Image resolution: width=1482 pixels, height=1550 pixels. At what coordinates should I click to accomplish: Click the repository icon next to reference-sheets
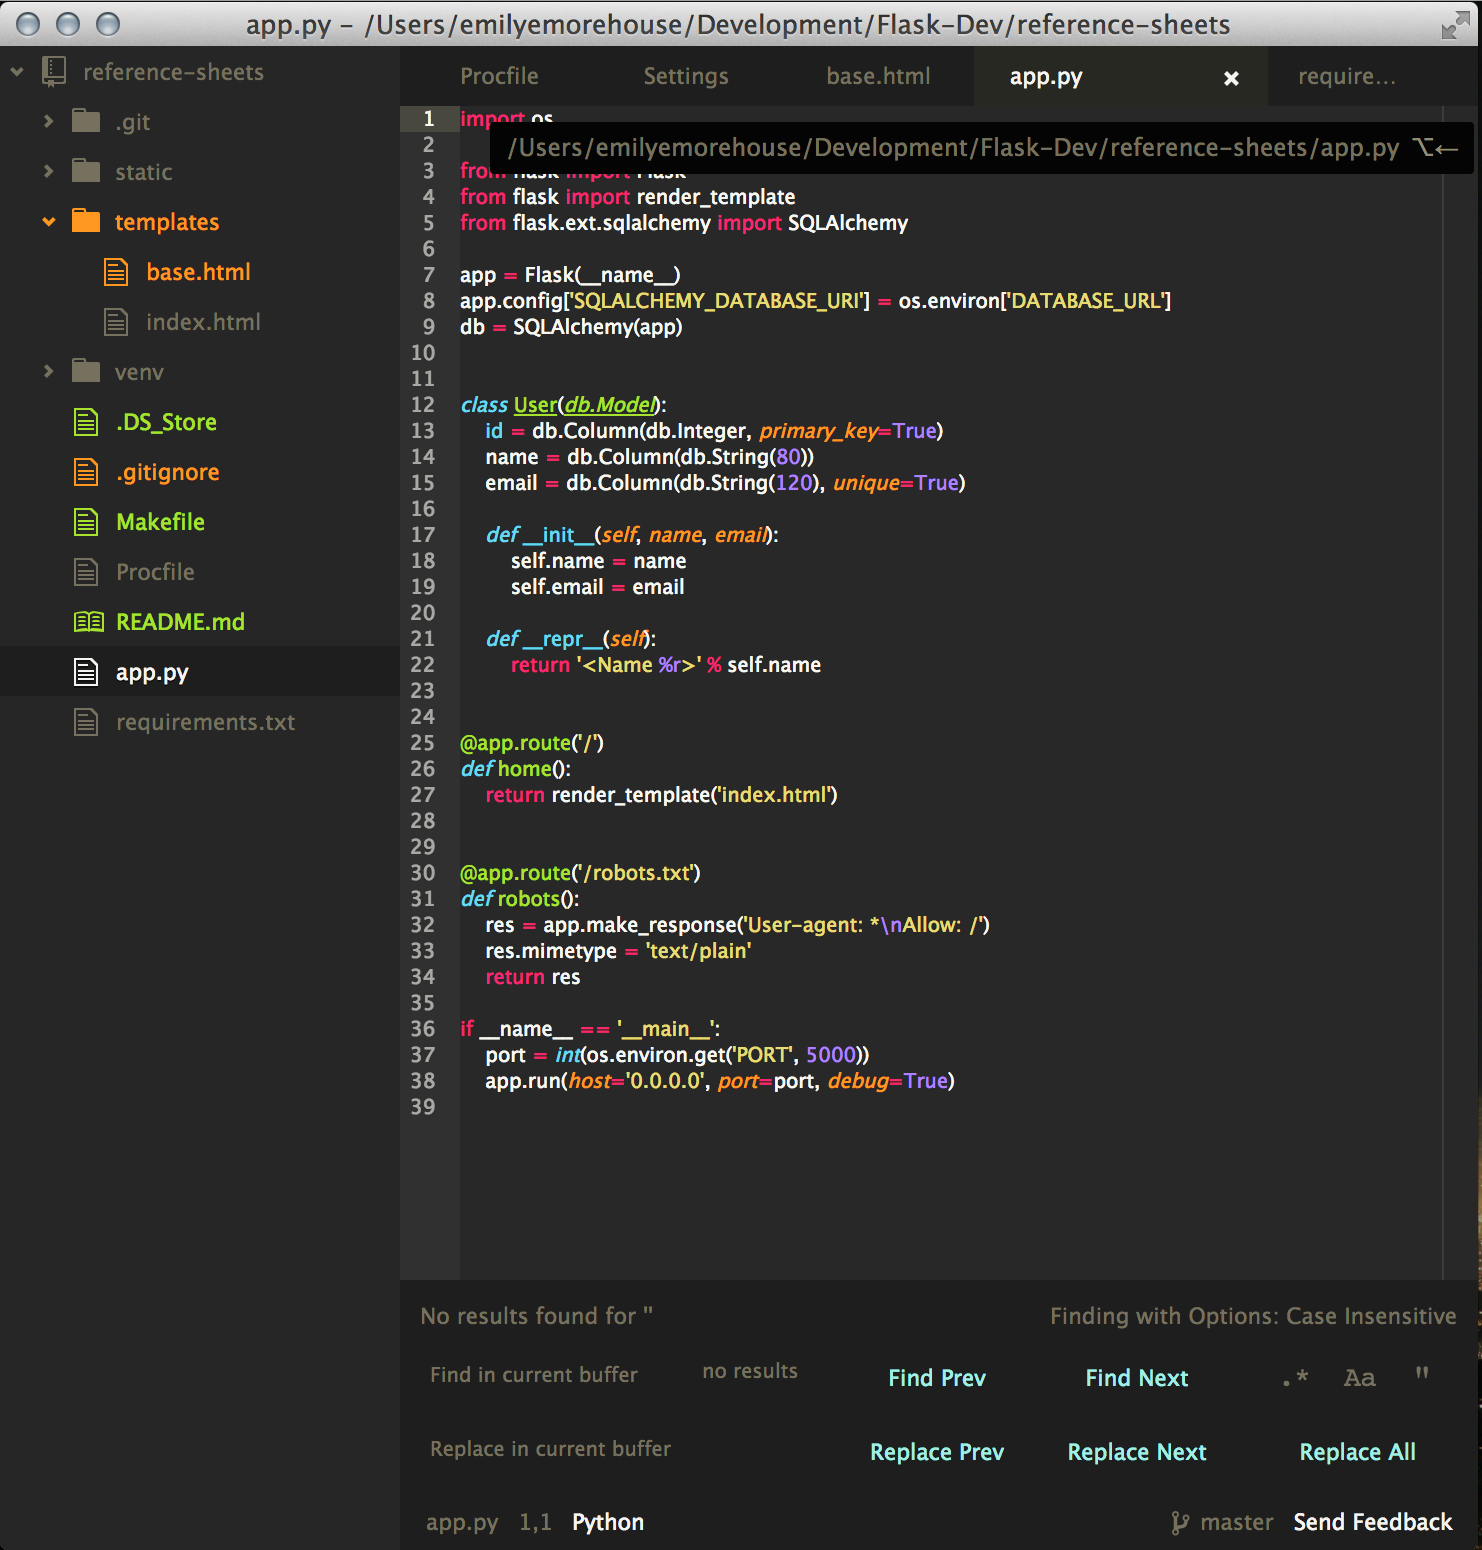[52, 71]
